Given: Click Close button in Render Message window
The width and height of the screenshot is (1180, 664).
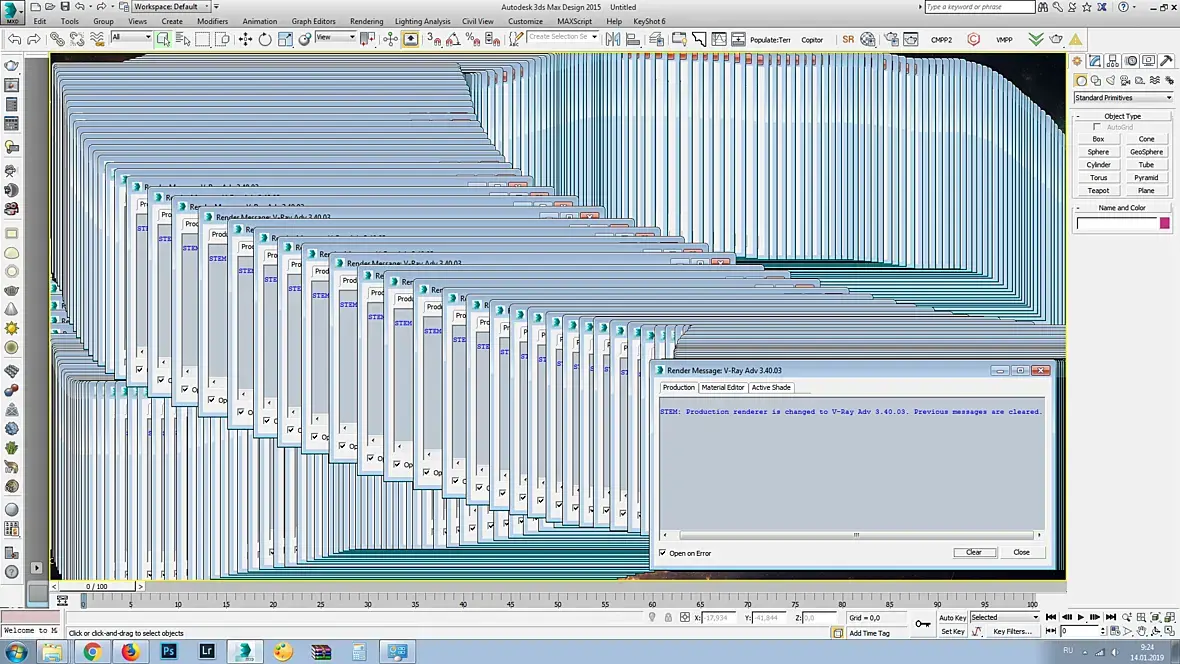Looking at the screenshot, I should [x=1021, y=553].
